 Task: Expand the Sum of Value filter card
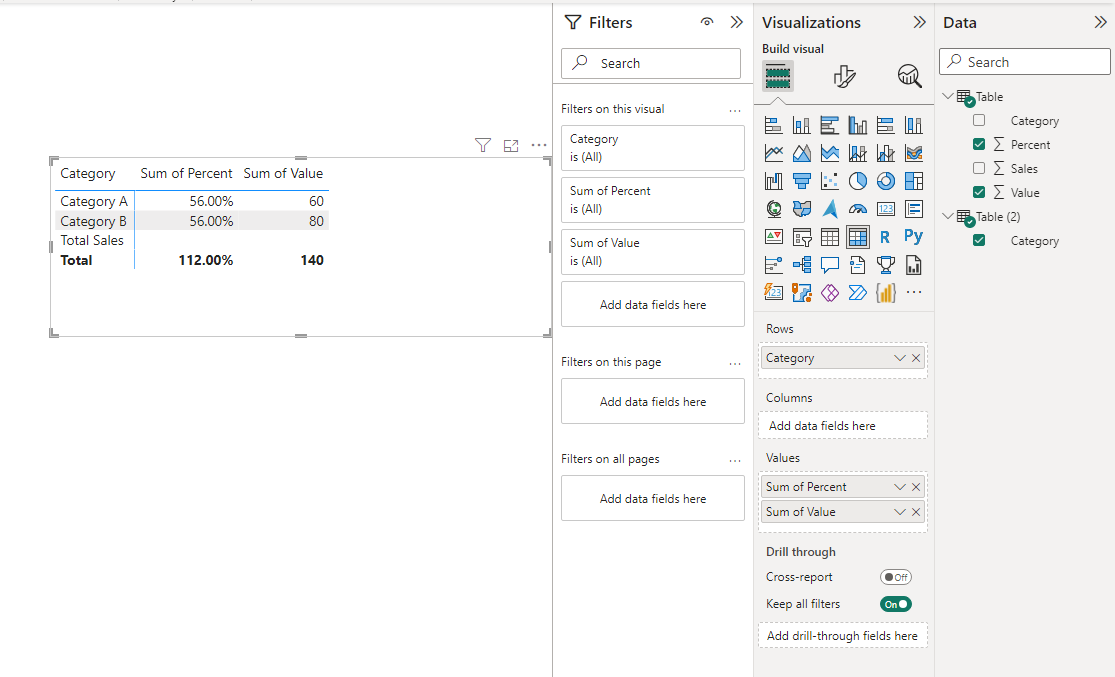click(x=653, y=252)
